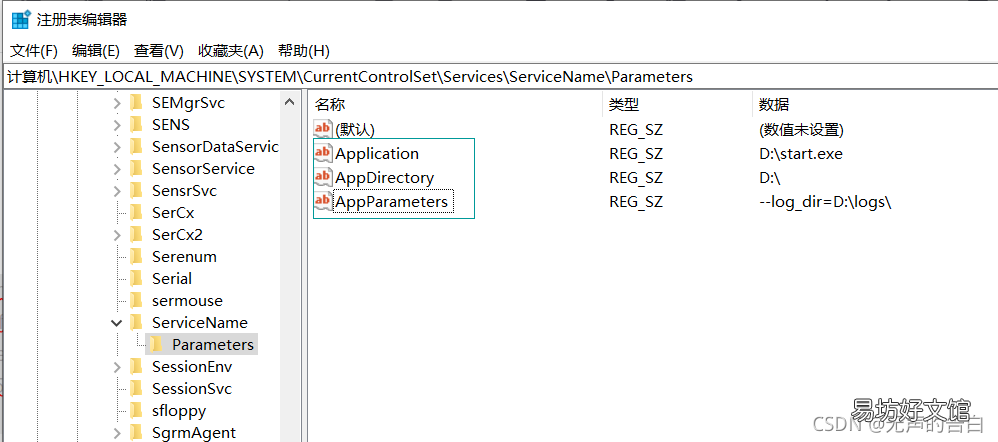This screenshot has height=442, width=998.
Task: Click the (数值未设置) data cell
Action: point(801,130)
